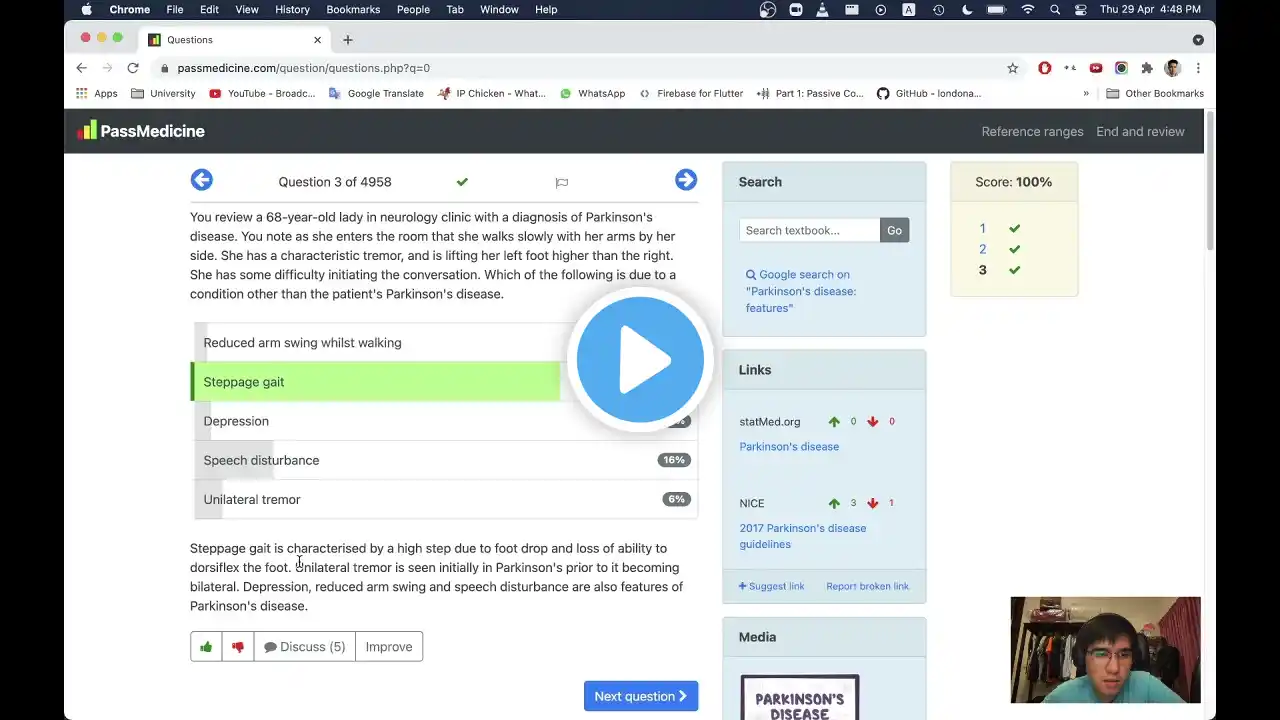1280x720 pixels.
Task: Open the History menu
Action: (292, 9)
